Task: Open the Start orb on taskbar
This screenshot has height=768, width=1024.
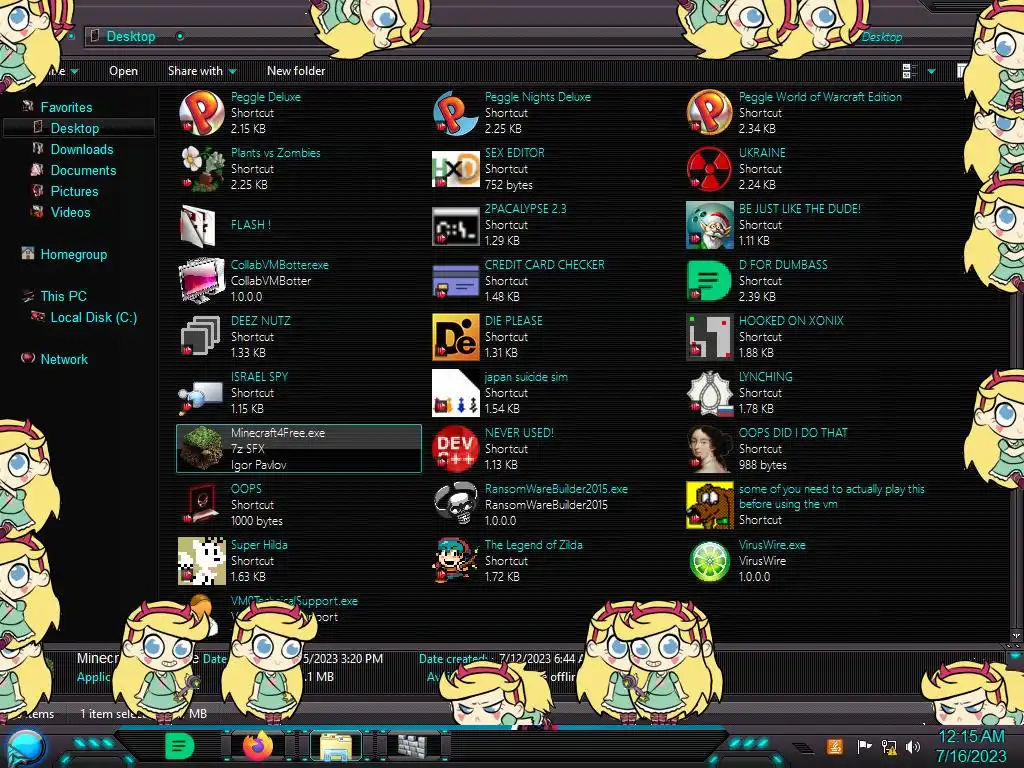Action: click(25, 748)
